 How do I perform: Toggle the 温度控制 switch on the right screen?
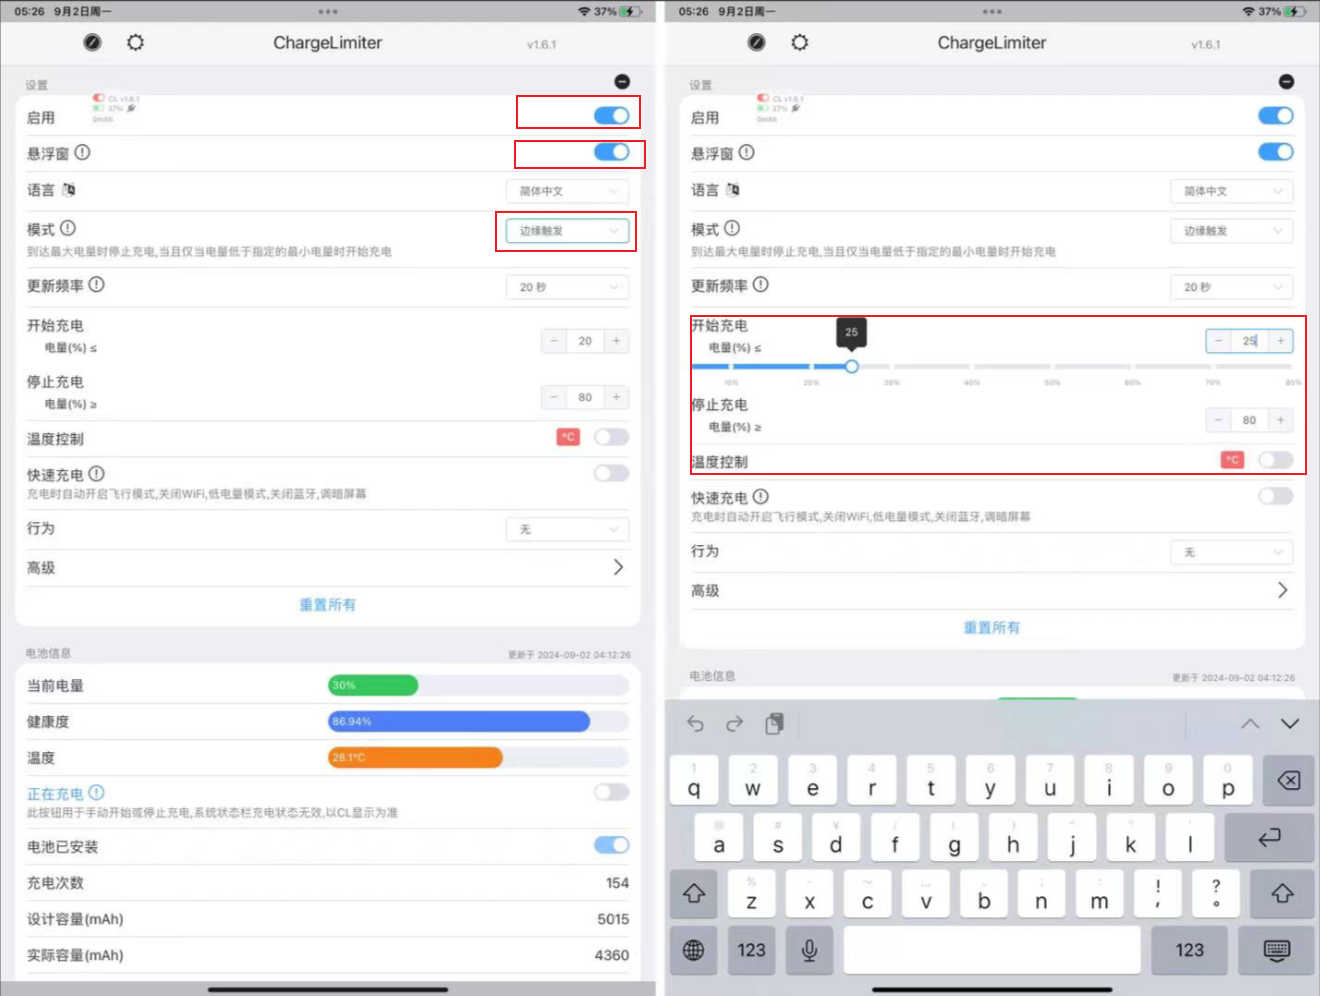coord(1275,460)
